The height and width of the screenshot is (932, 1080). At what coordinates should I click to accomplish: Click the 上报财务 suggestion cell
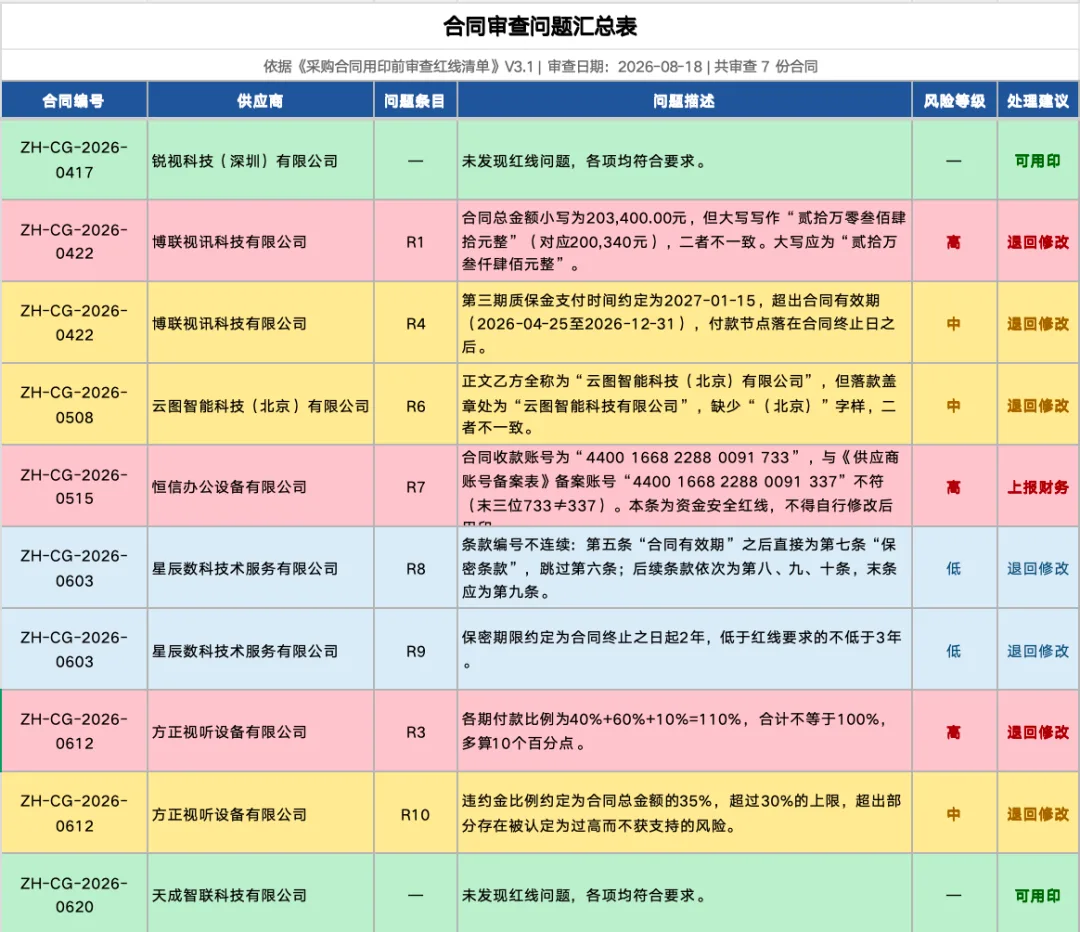[x=1038, y=486]
